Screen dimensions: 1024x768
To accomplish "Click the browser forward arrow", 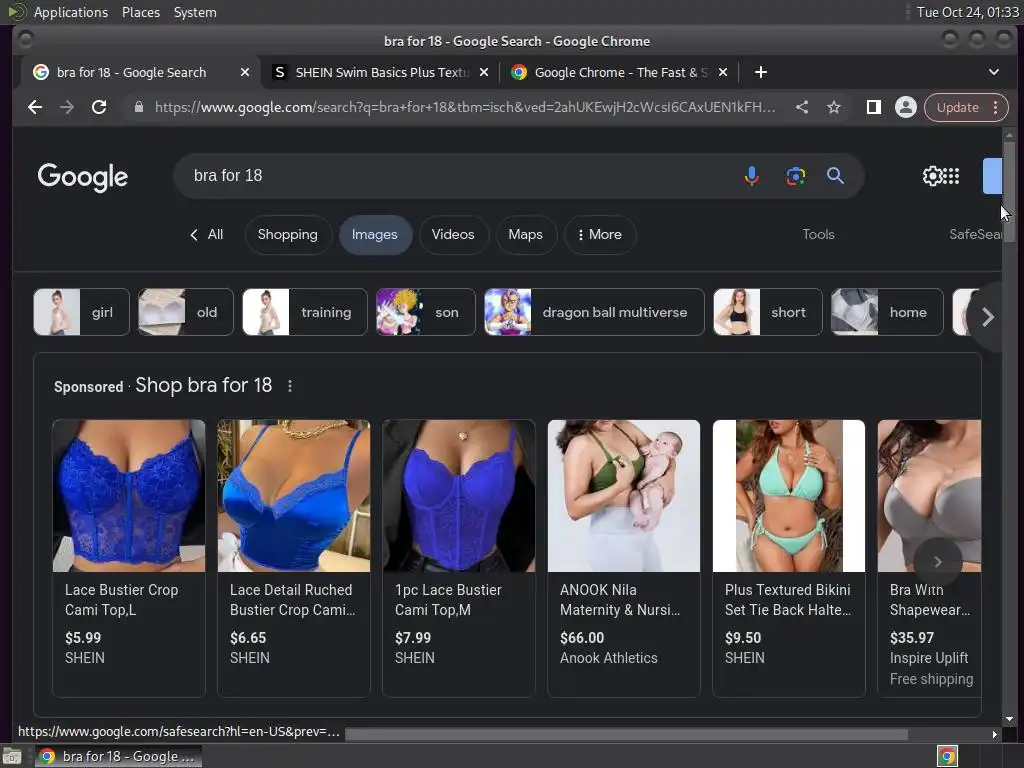I will click(67, 107).
